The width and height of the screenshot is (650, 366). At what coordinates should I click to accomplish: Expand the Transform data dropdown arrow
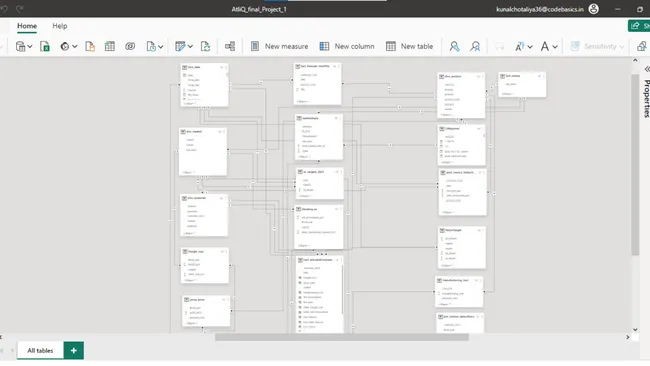(190, 46)
